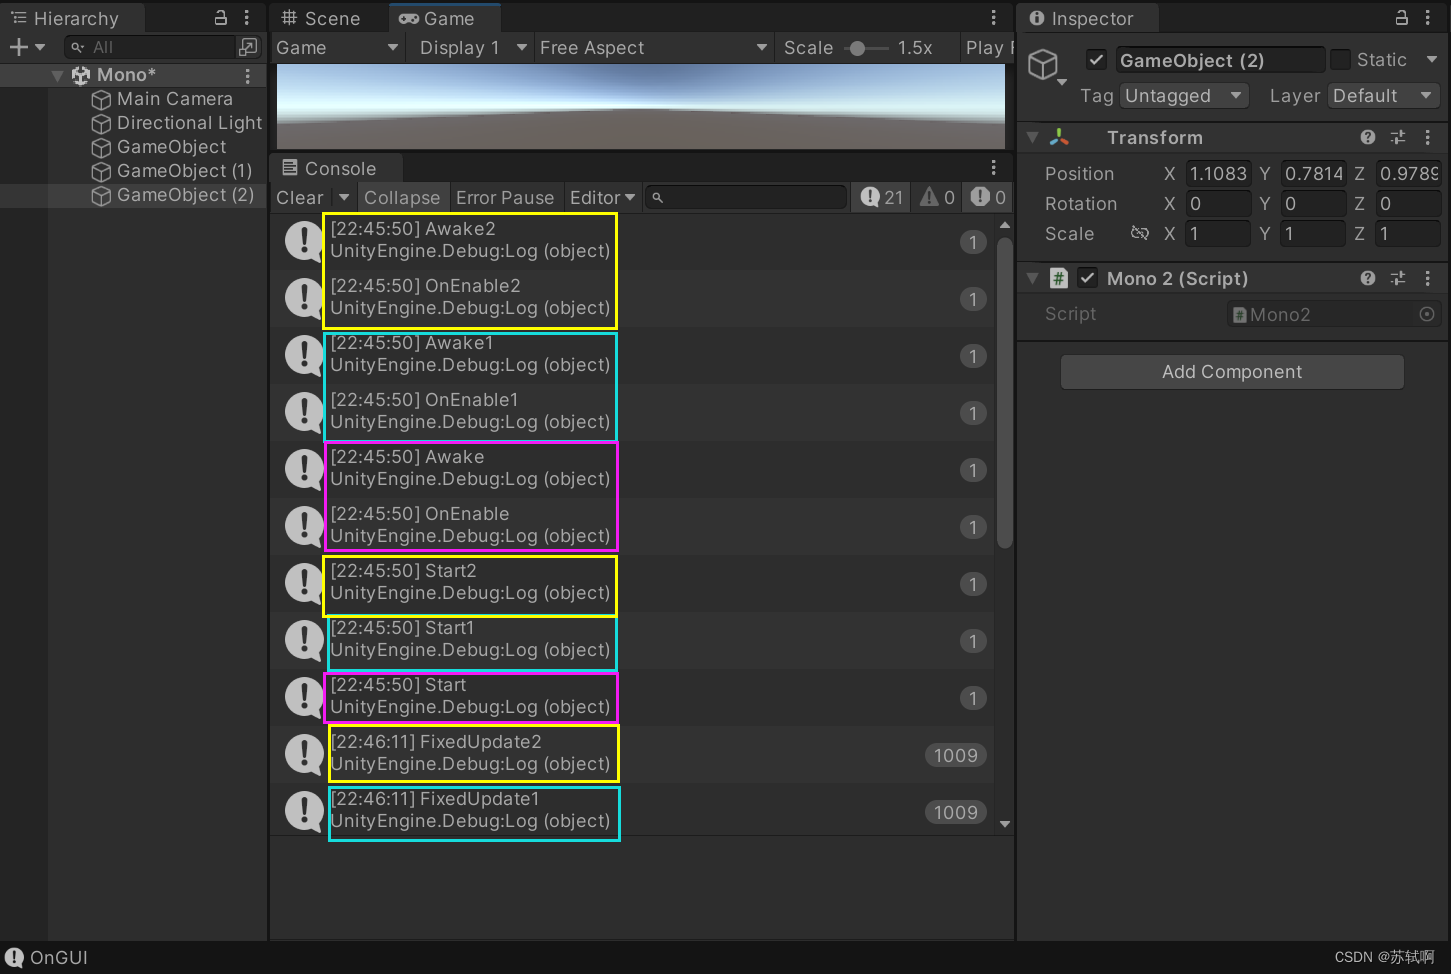Disable the Mono 2 (Script) component checkbox
This screenshot has width=1451, height=974.
1087,277
